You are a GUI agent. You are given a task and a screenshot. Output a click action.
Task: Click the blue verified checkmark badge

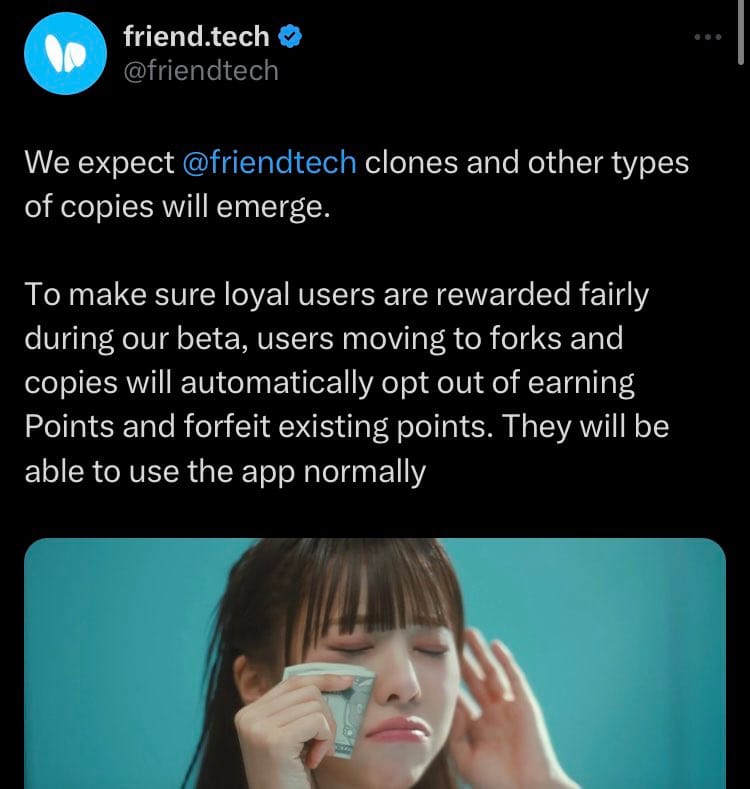coord(290,37)
